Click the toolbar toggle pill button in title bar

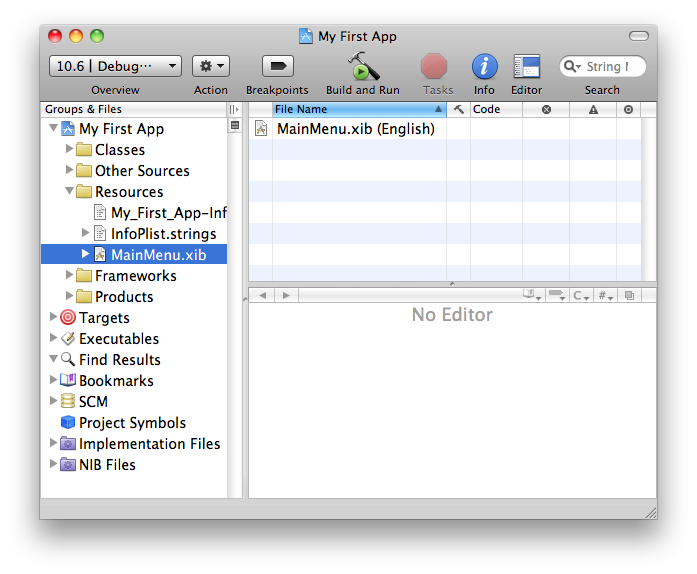[x=638, y=36]
